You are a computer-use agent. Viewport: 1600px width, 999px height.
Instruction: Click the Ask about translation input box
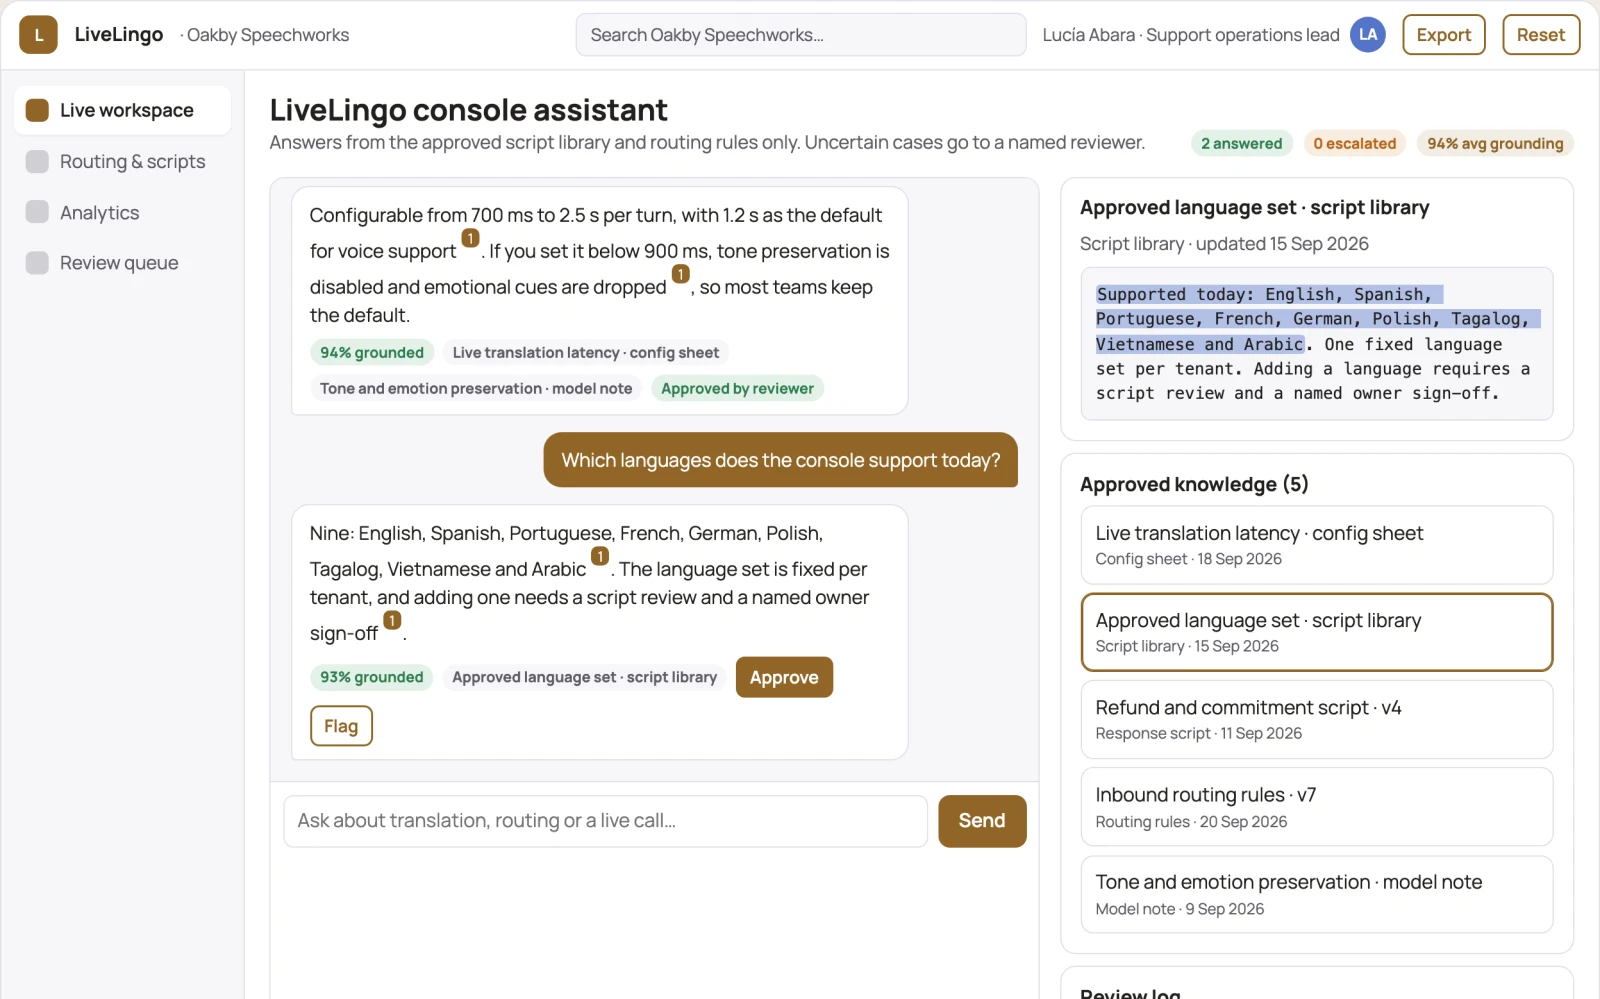606,821
